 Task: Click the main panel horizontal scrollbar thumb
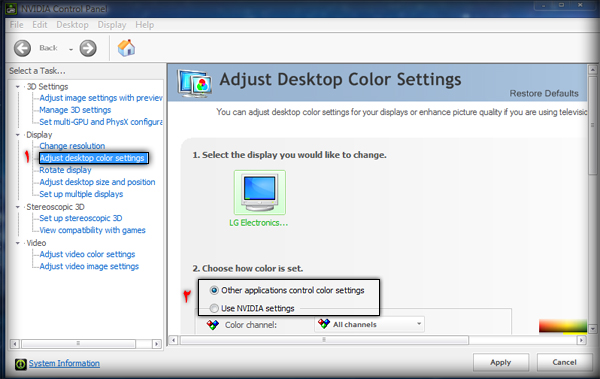point(324,340)
